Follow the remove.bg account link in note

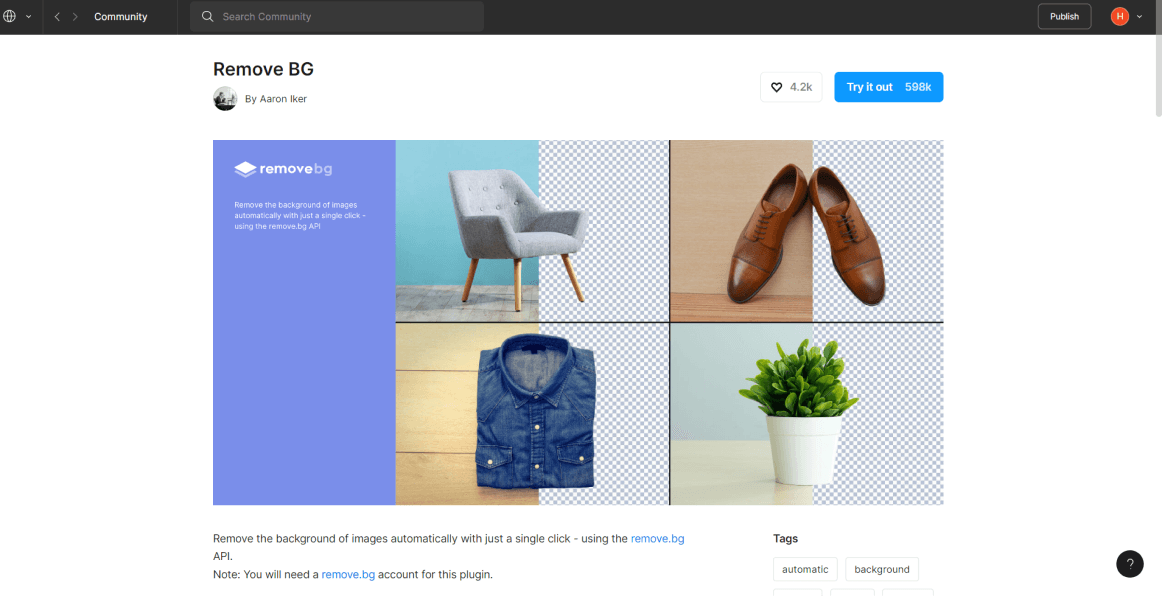coord(348,574)
